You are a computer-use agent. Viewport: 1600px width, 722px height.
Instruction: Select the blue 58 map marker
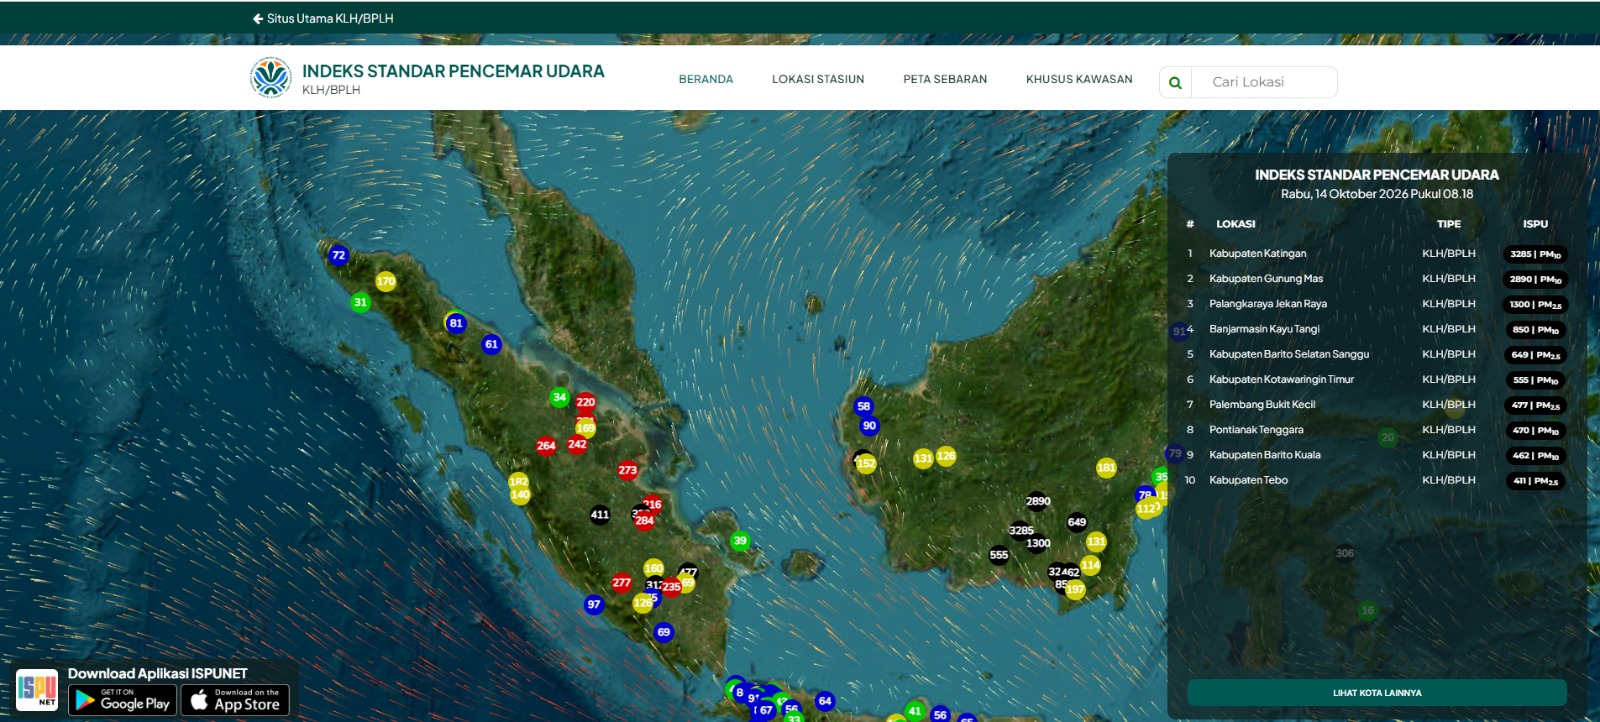[x=864, y=406]
